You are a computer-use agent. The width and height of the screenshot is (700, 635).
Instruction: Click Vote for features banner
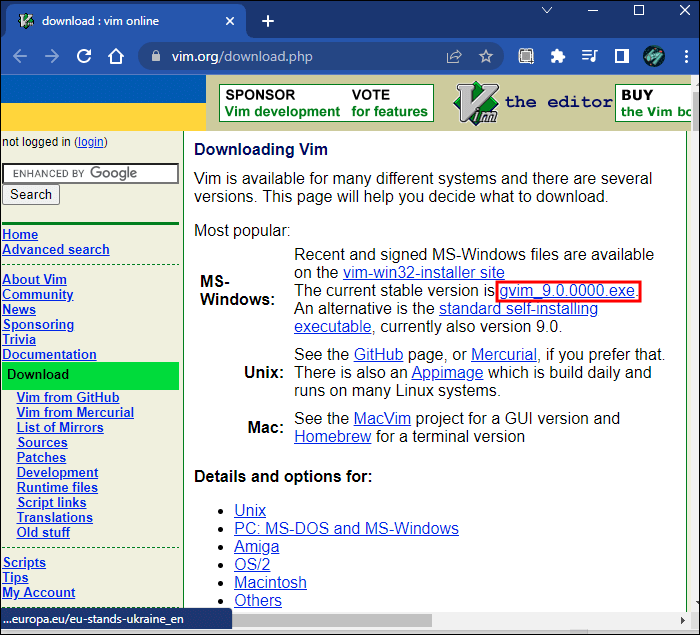389,103
